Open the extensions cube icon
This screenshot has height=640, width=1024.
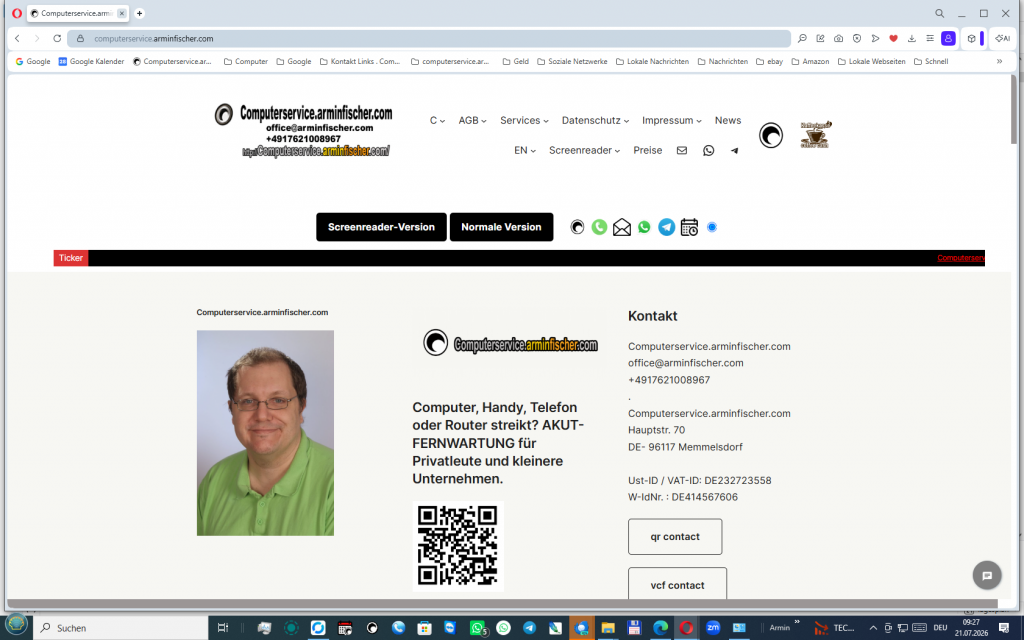coord(972,39)
